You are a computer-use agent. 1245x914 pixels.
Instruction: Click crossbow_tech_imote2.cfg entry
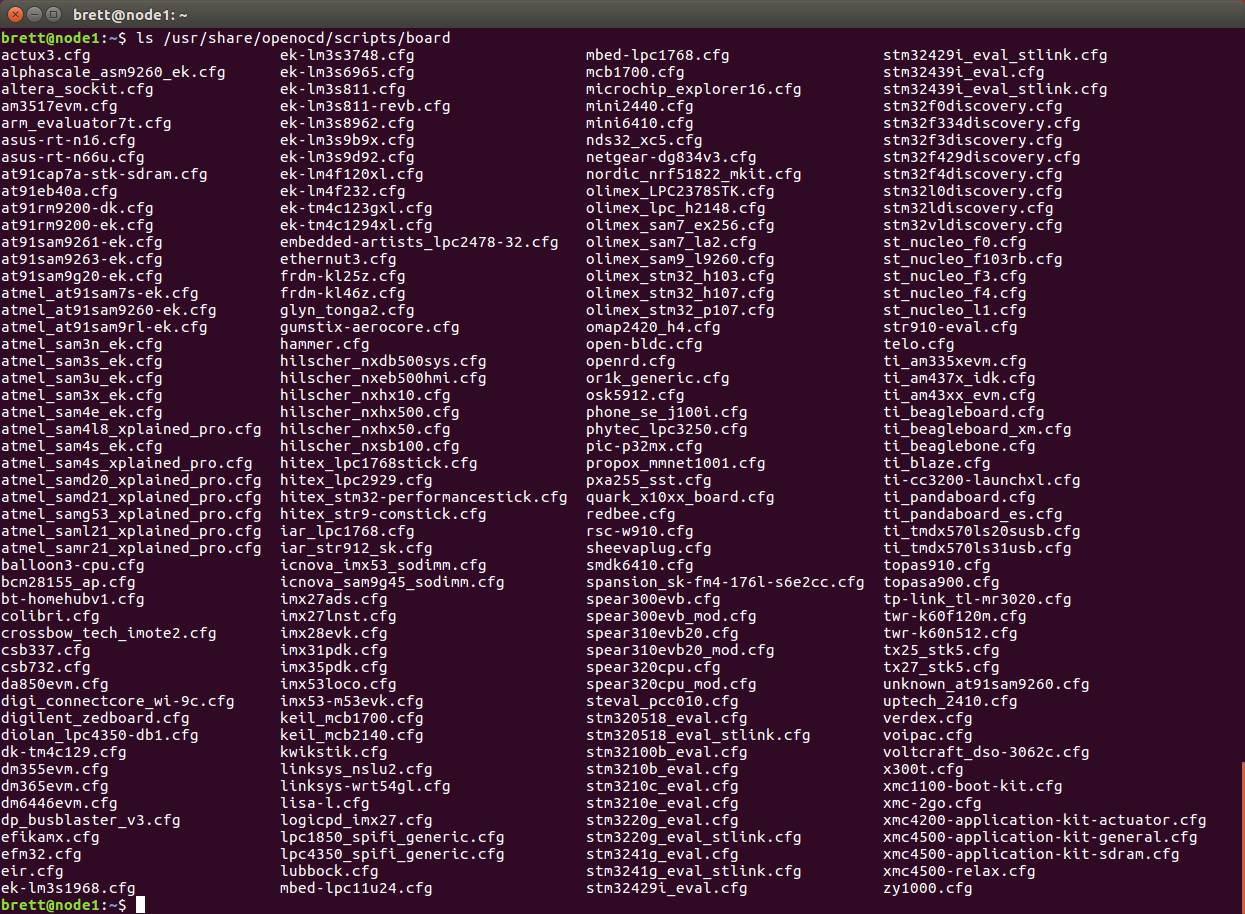tap(109, 633)
